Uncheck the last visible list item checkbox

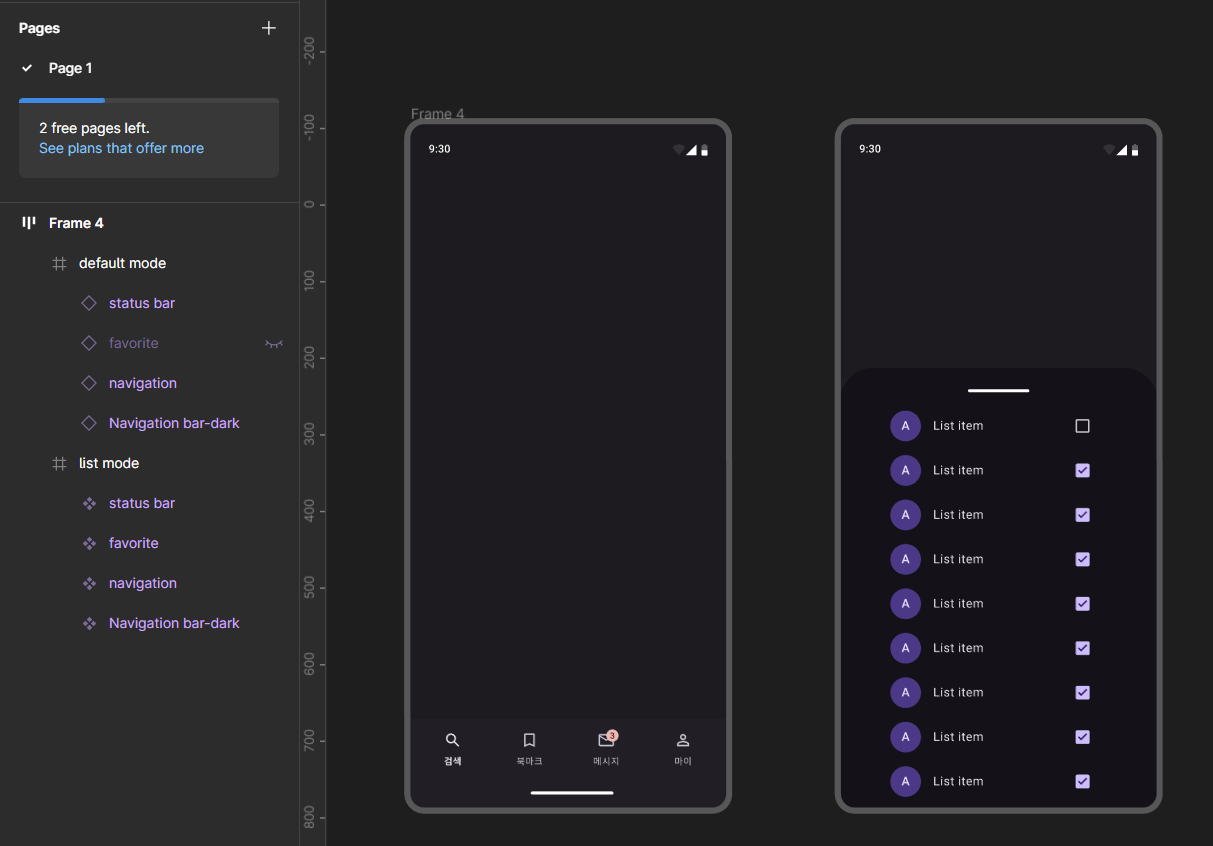click(1082, 781)
